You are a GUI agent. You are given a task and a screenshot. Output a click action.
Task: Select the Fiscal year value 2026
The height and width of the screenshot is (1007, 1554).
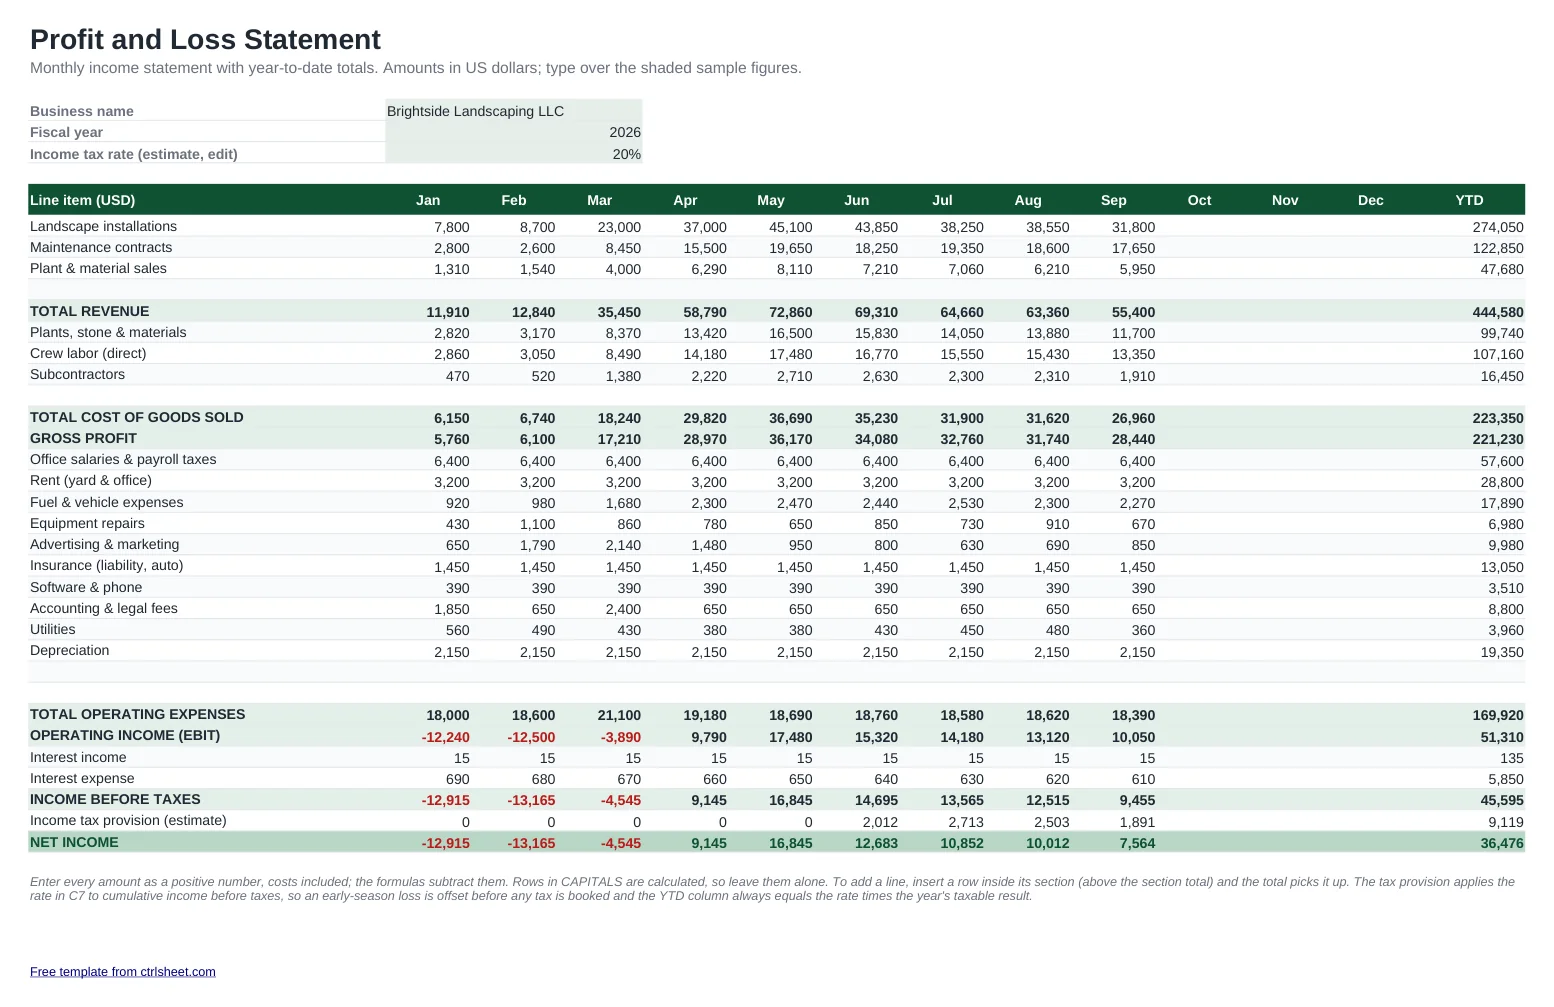[513, 132]
